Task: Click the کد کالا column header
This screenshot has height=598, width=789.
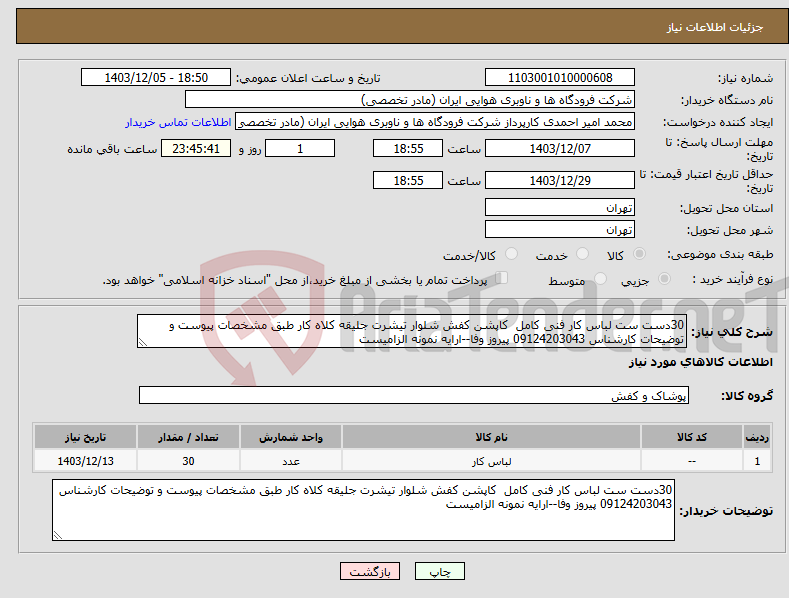Action: pyautogui.click(x=692, y=437)
